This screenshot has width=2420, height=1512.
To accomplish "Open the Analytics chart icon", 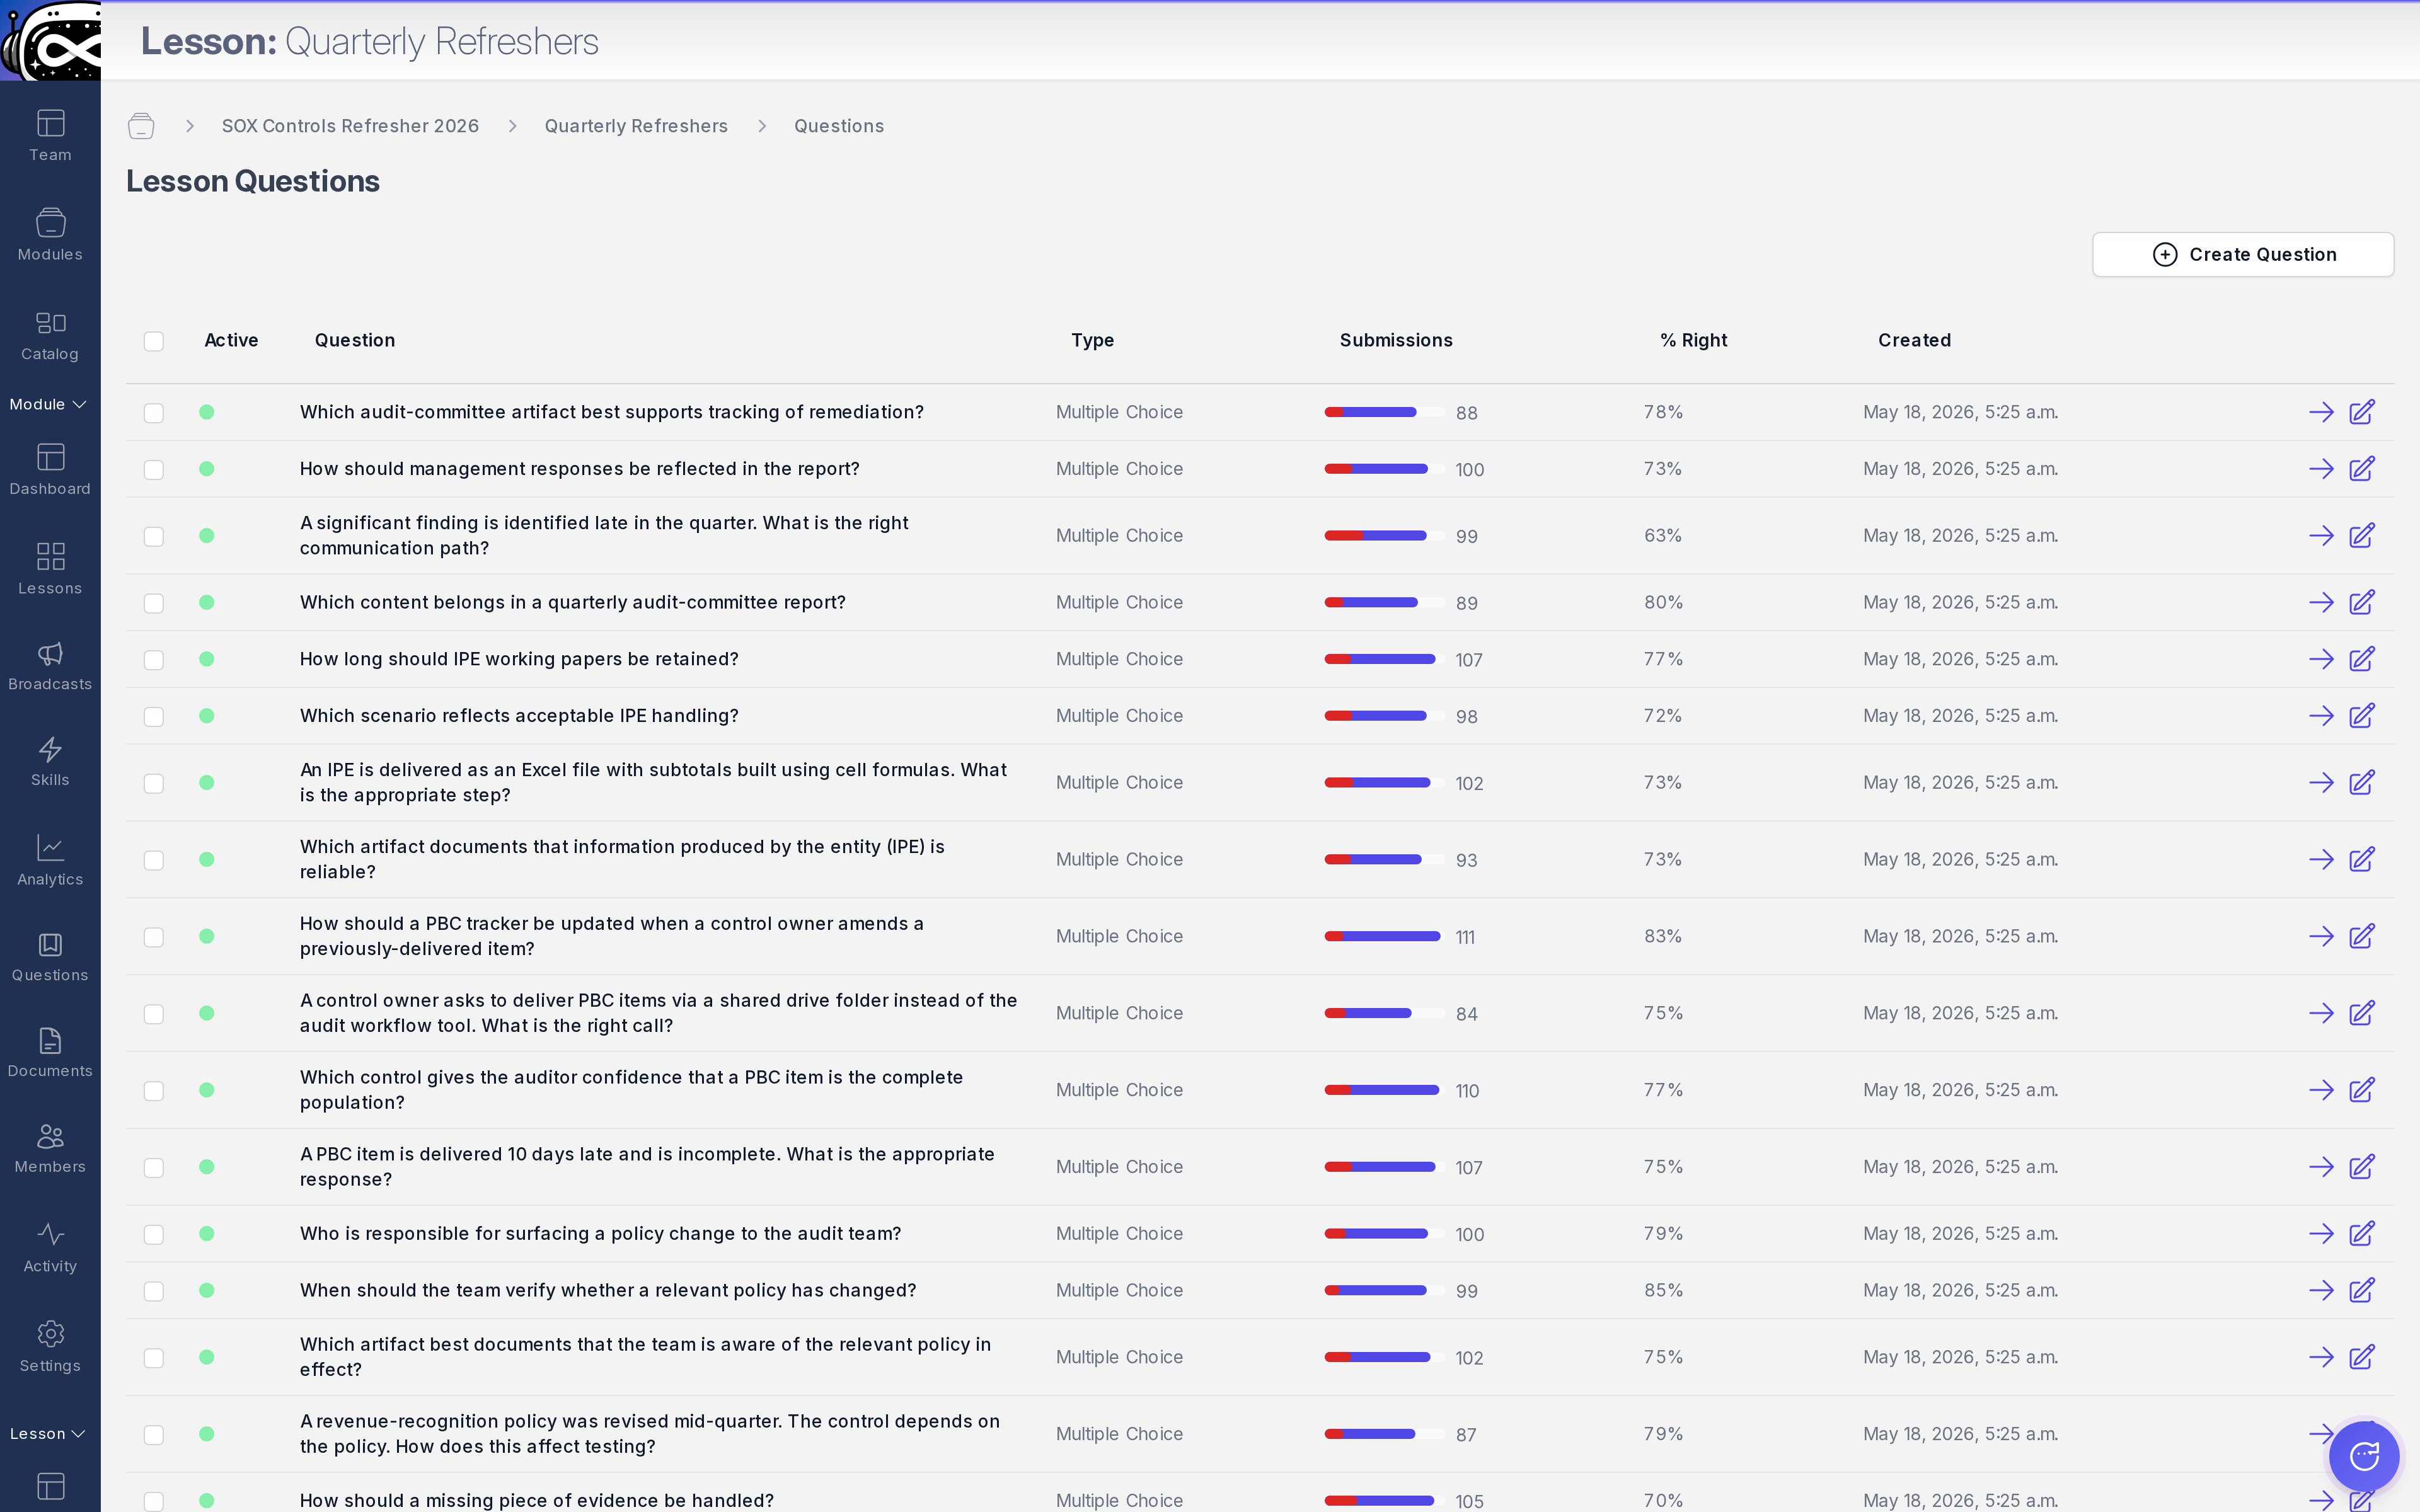I will [x=50, y=859].
